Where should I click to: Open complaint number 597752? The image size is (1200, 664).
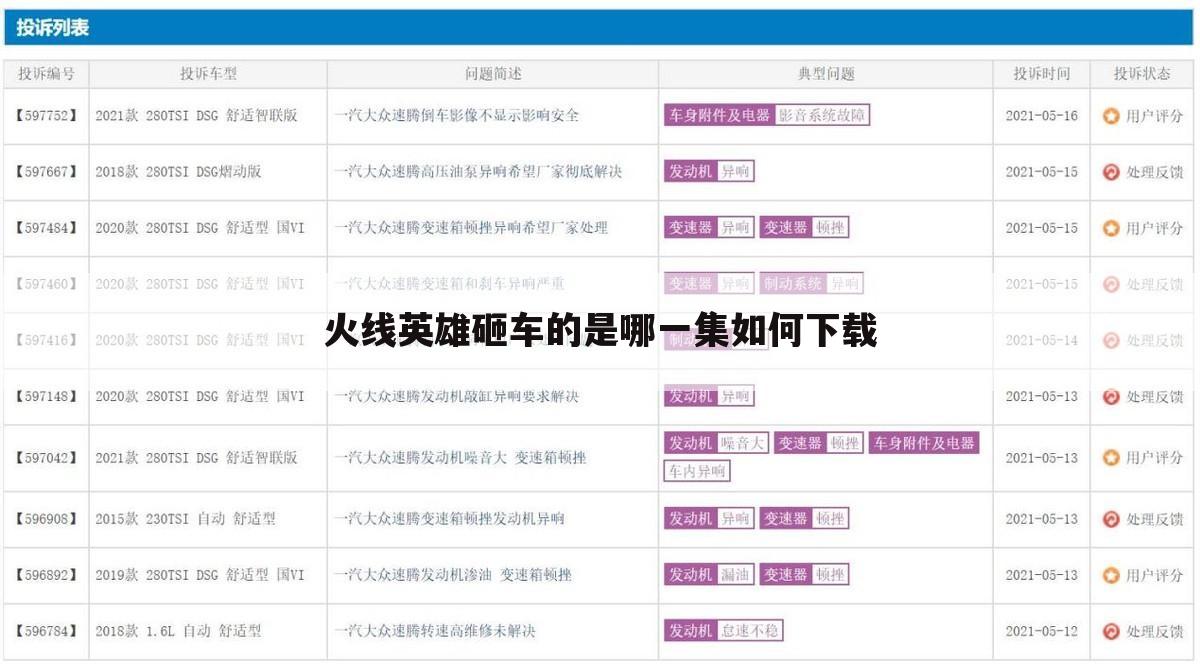point(46,116)
